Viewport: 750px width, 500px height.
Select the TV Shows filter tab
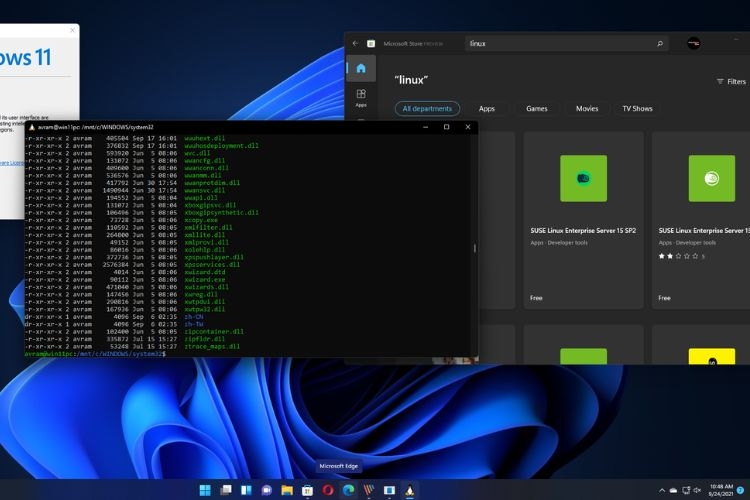pos(637,109)
